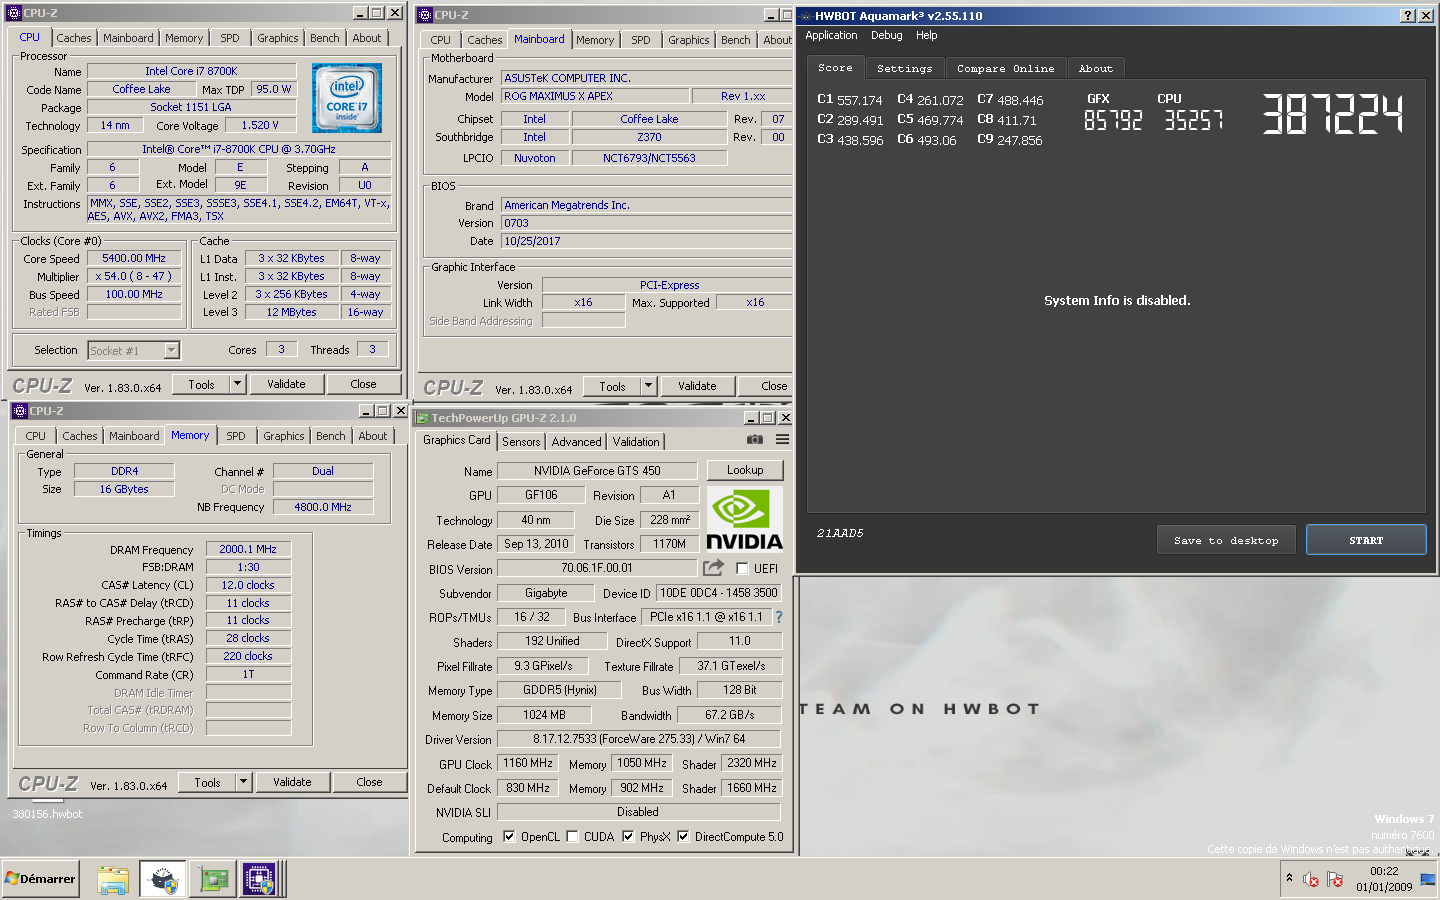
Task: Click the 380156.hwbot desktop file label
Action: coord(47,814)
